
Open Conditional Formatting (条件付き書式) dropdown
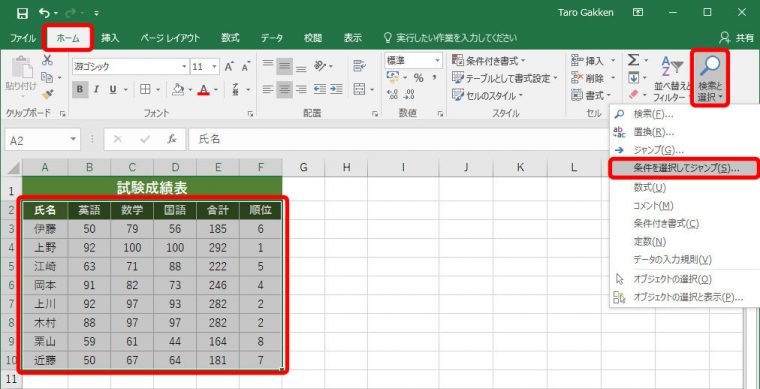pyautogui.click(x=489, y=61)
